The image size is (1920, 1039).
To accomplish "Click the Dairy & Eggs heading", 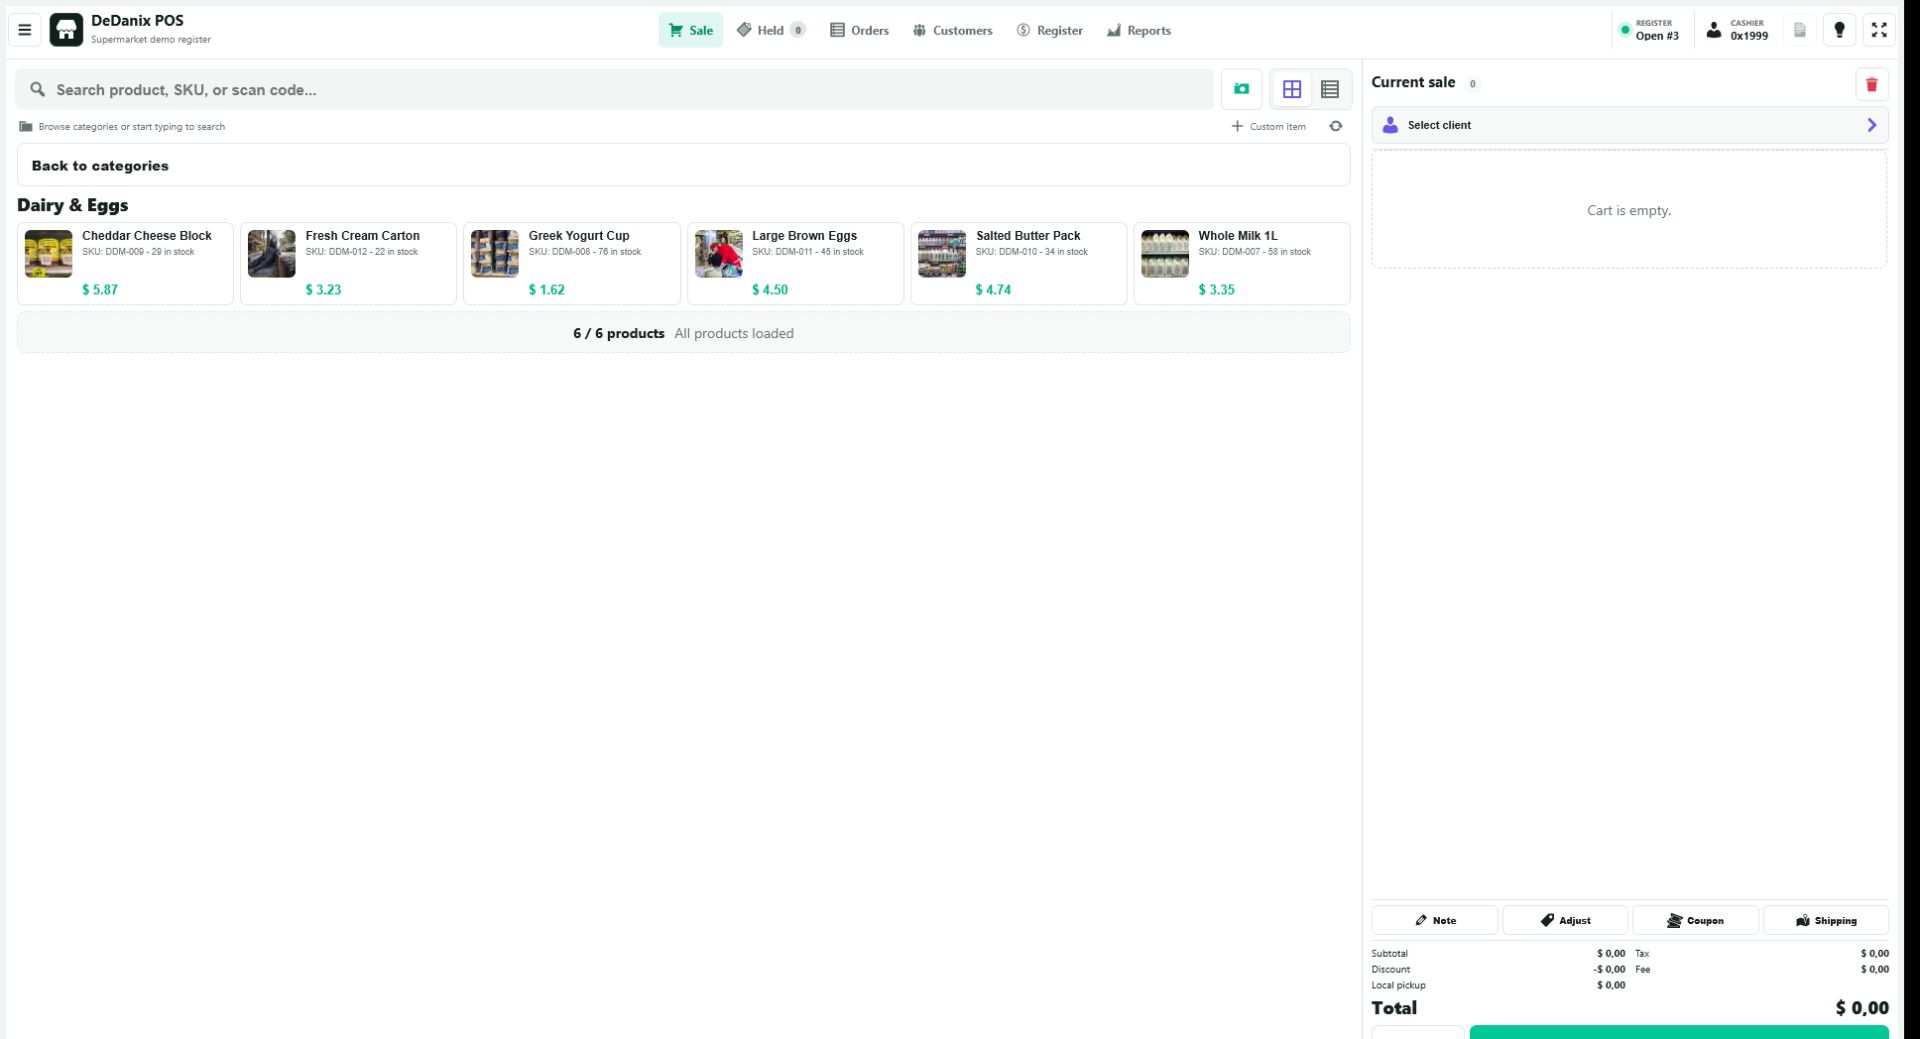I will [72, 205].
